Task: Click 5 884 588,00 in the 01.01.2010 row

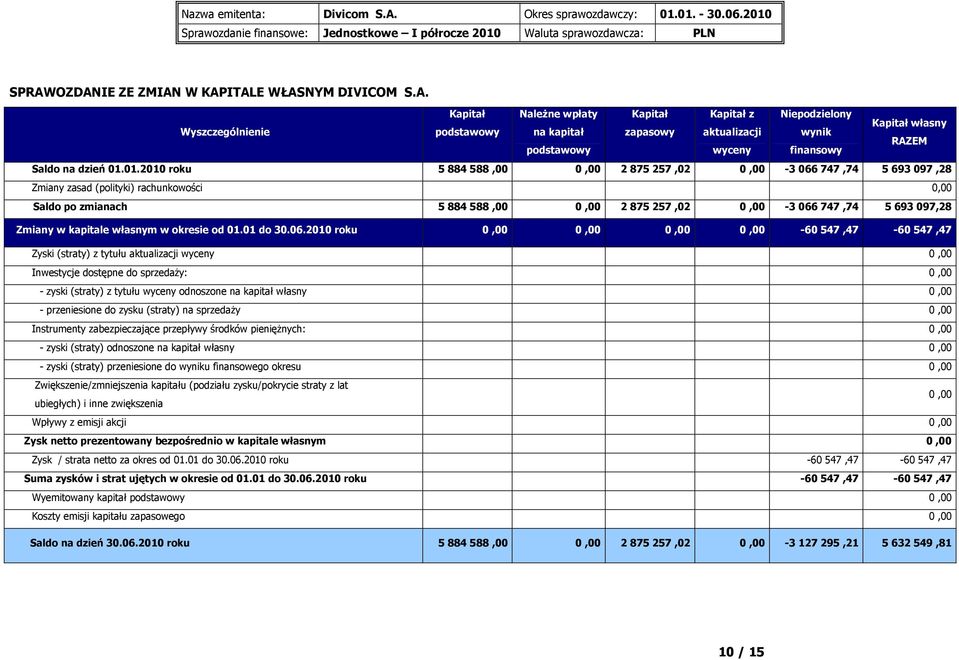Action: pyautogui.click(x=473, y=169)
